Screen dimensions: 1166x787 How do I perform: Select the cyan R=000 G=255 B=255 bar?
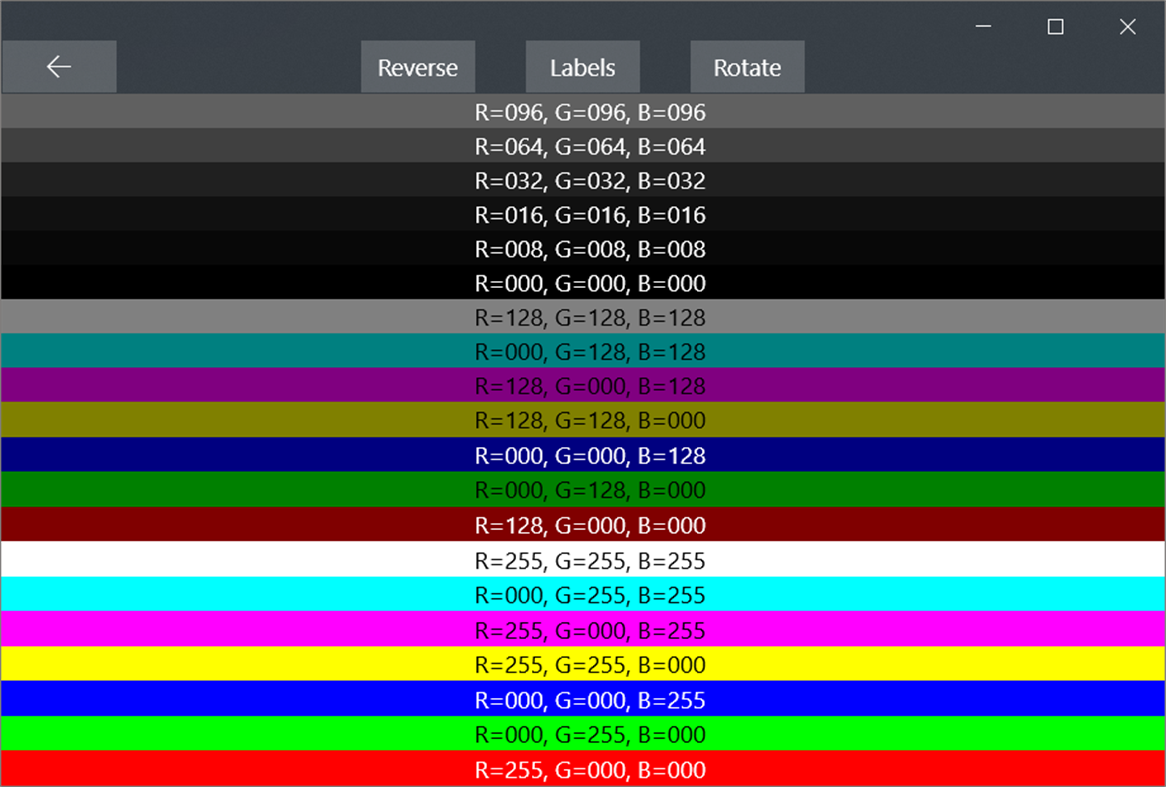click(583, 595)
